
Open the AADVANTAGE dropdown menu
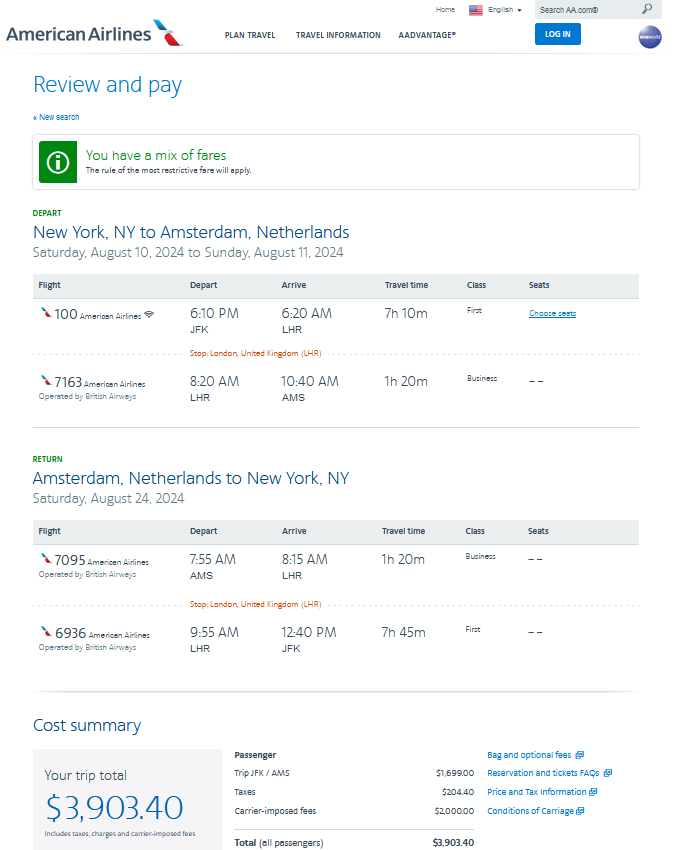426,35
